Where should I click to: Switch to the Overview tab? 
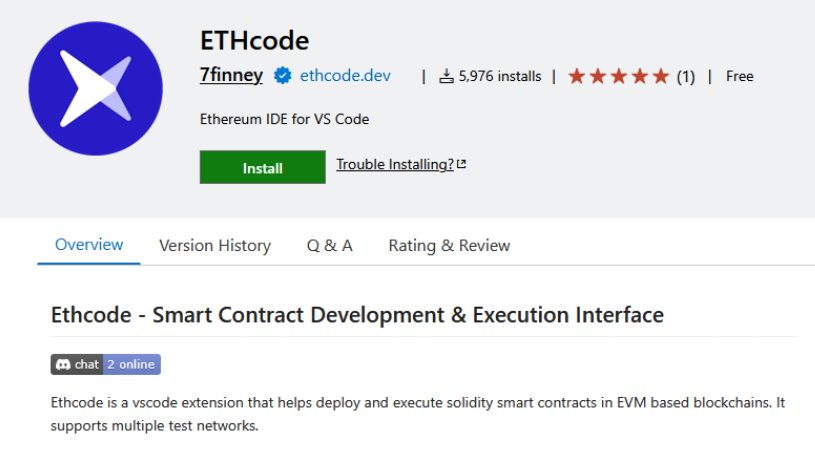[89, 245]
